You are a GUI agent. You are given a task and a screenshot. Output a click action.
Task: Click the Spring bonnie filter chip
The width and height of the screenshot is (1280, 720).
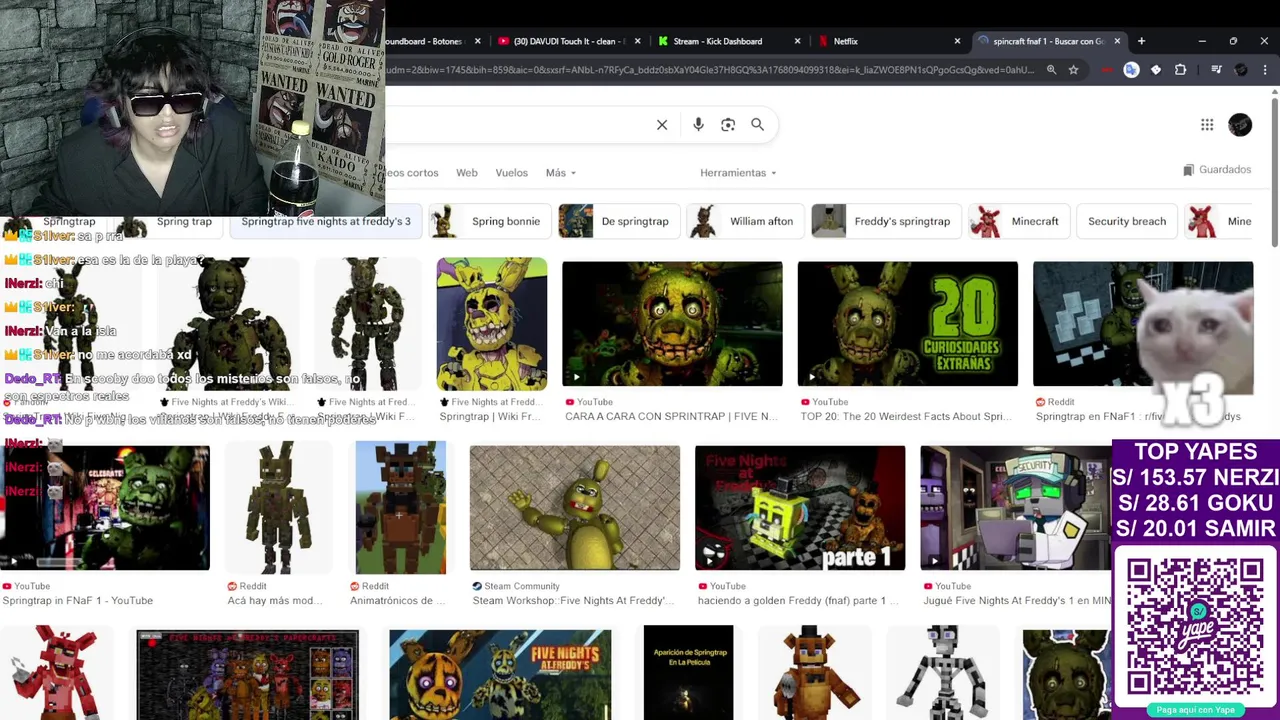490,221
